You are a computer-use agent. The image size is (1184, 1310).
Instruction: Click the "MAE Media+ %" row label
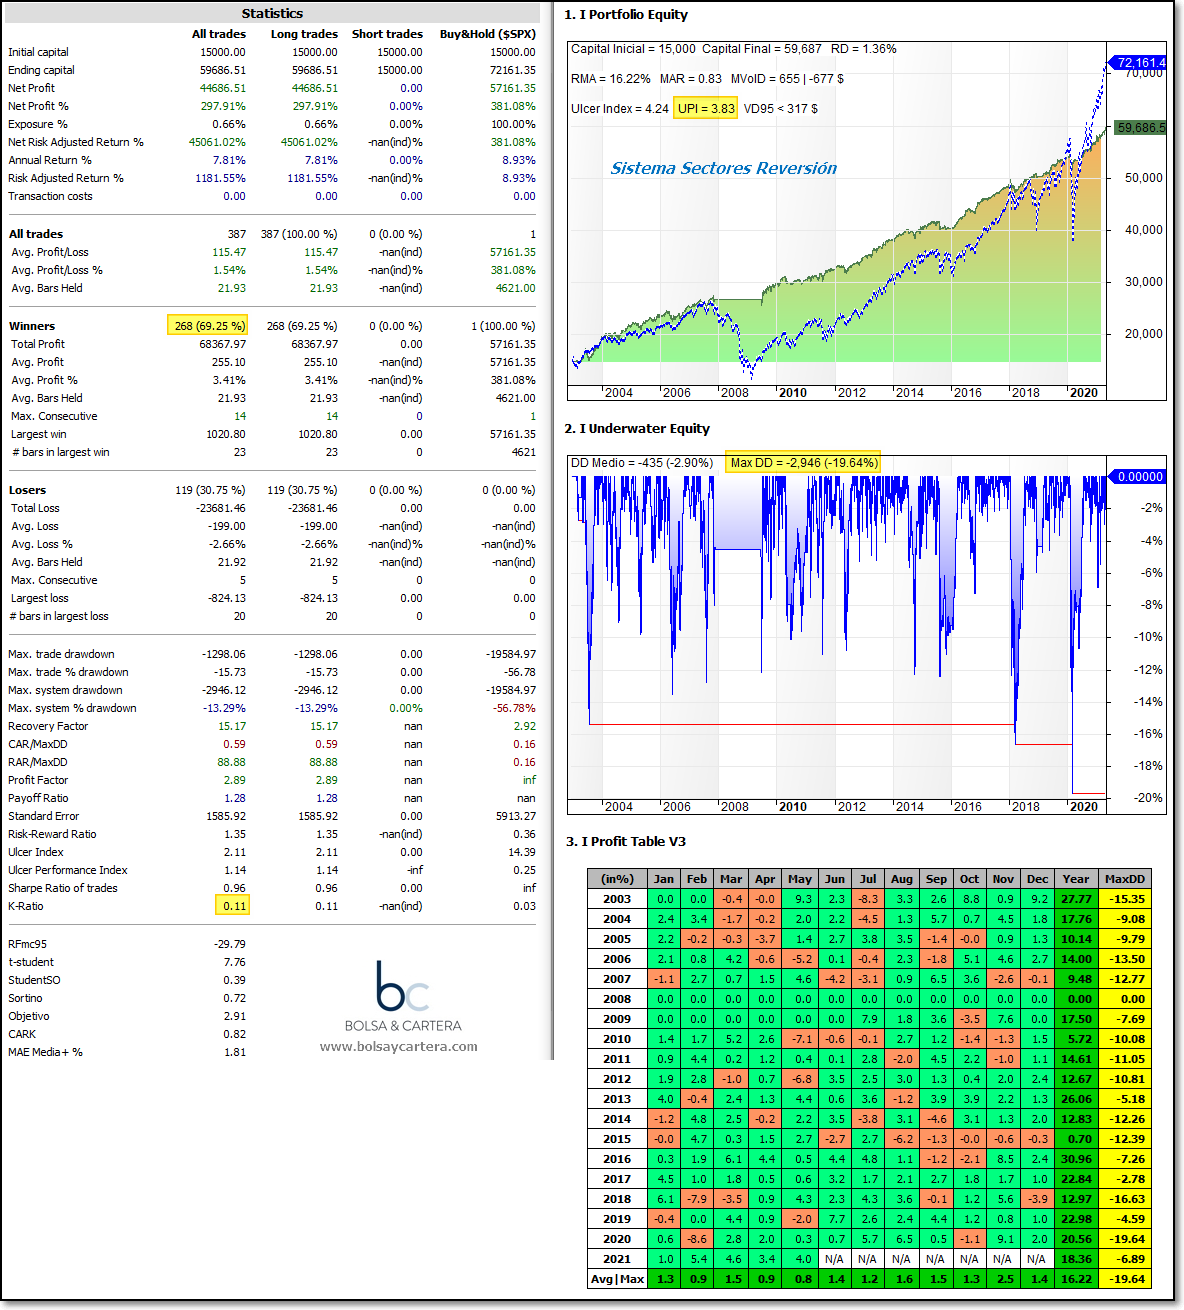click(x=45, y=1052)
